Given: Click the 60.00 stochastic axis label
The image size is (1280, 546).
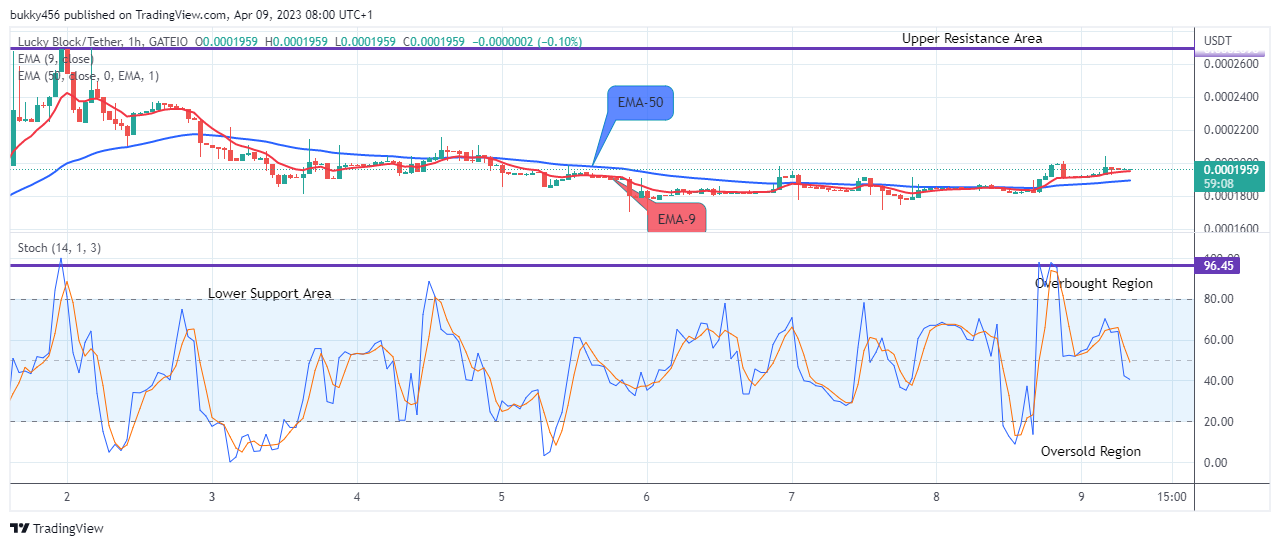Looking at the screenshot, I should pyautogui.click(x=1219, y=340).
